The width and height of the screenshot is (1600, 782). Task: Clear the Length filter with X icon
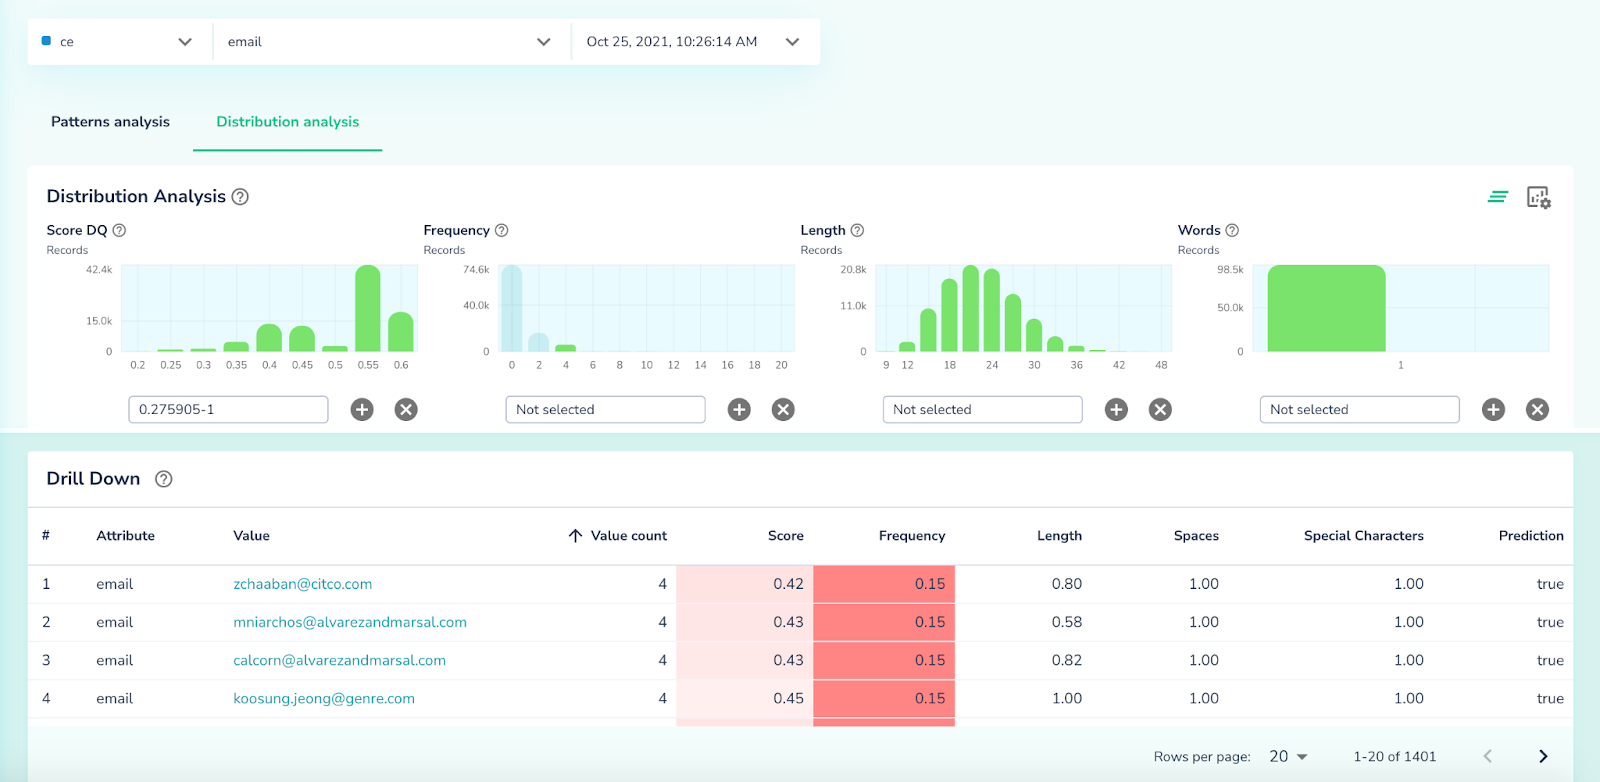pos(1160,409)
